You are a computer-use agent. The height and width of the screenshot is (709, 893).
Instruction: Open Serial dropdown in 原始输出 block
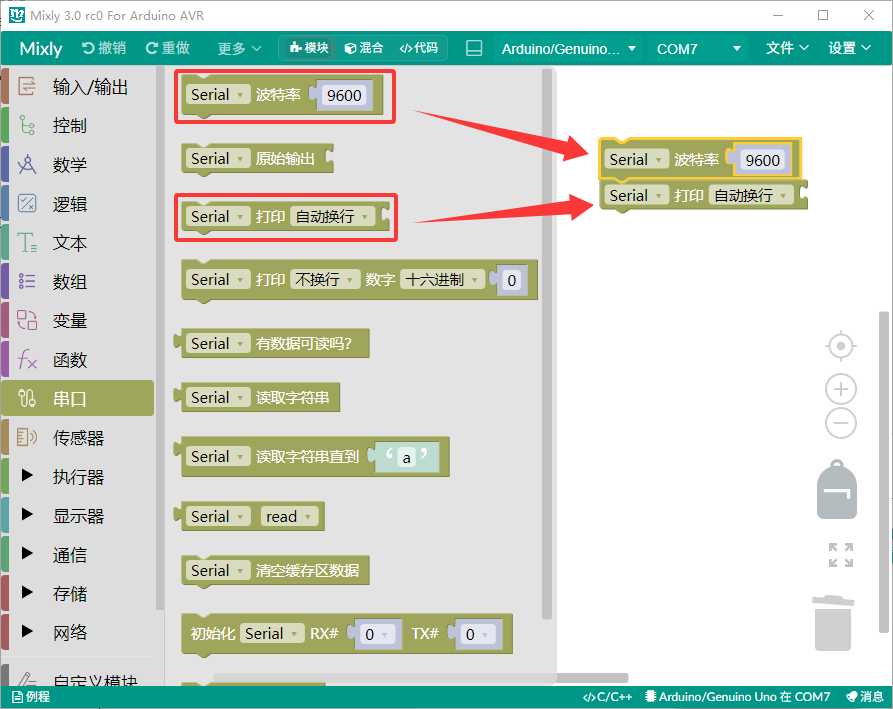pos(218,158)
